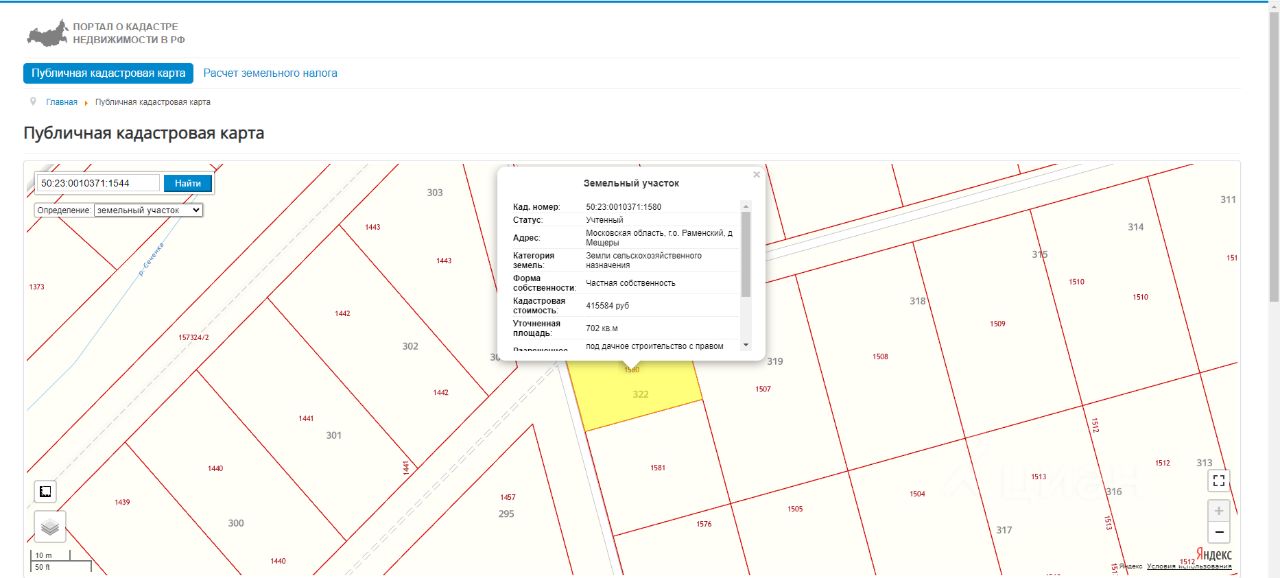Click the popup info scrollbar thumb
Screen dimensions: 1280x578
point(745,254)
